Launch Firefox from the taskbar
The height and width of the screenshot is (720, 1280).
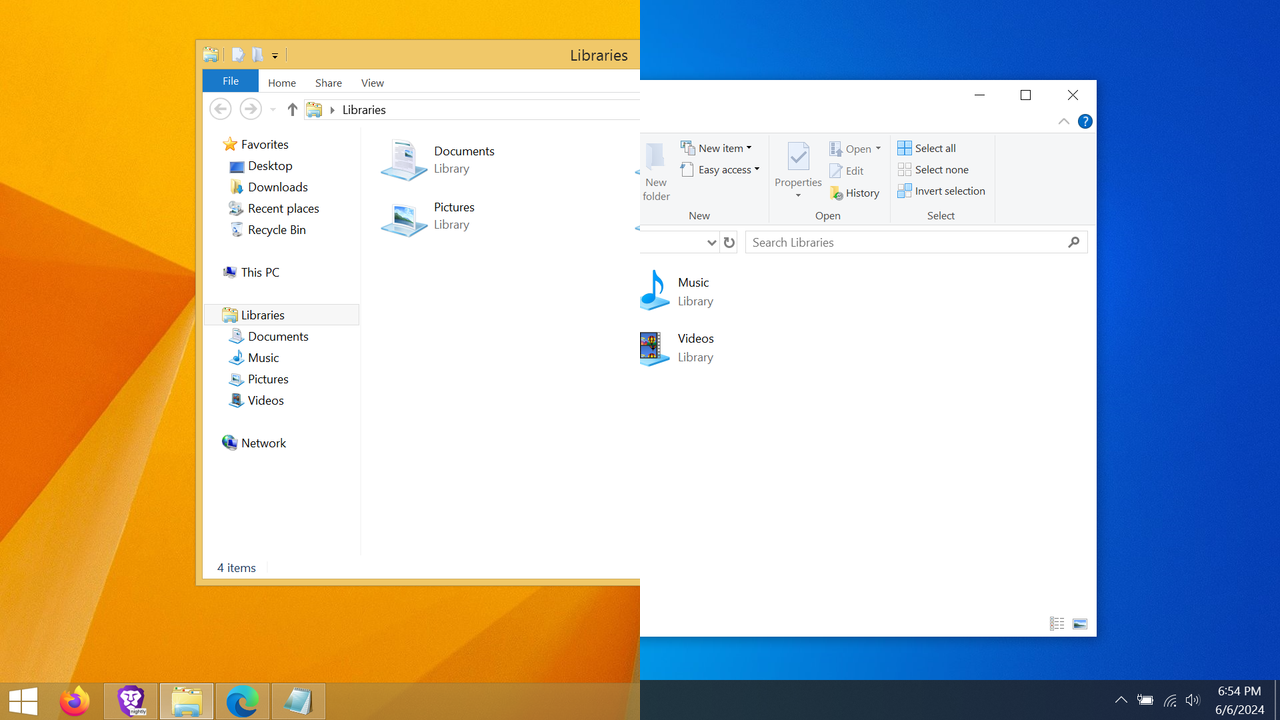click(x=75, y=701)
